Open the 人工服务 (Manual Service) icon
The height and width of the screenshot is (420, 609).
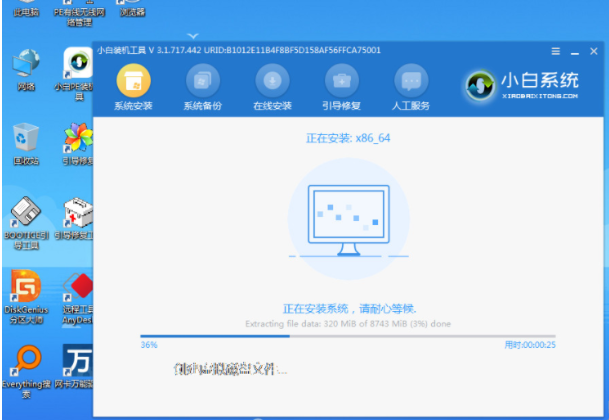[411, 80]
